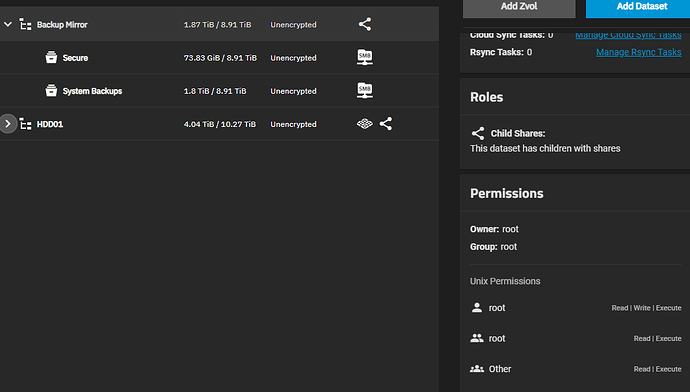This screenshot has height=392, width=690.
Task: Click the Child Shares icon in Roles
Action: [478, 133]
